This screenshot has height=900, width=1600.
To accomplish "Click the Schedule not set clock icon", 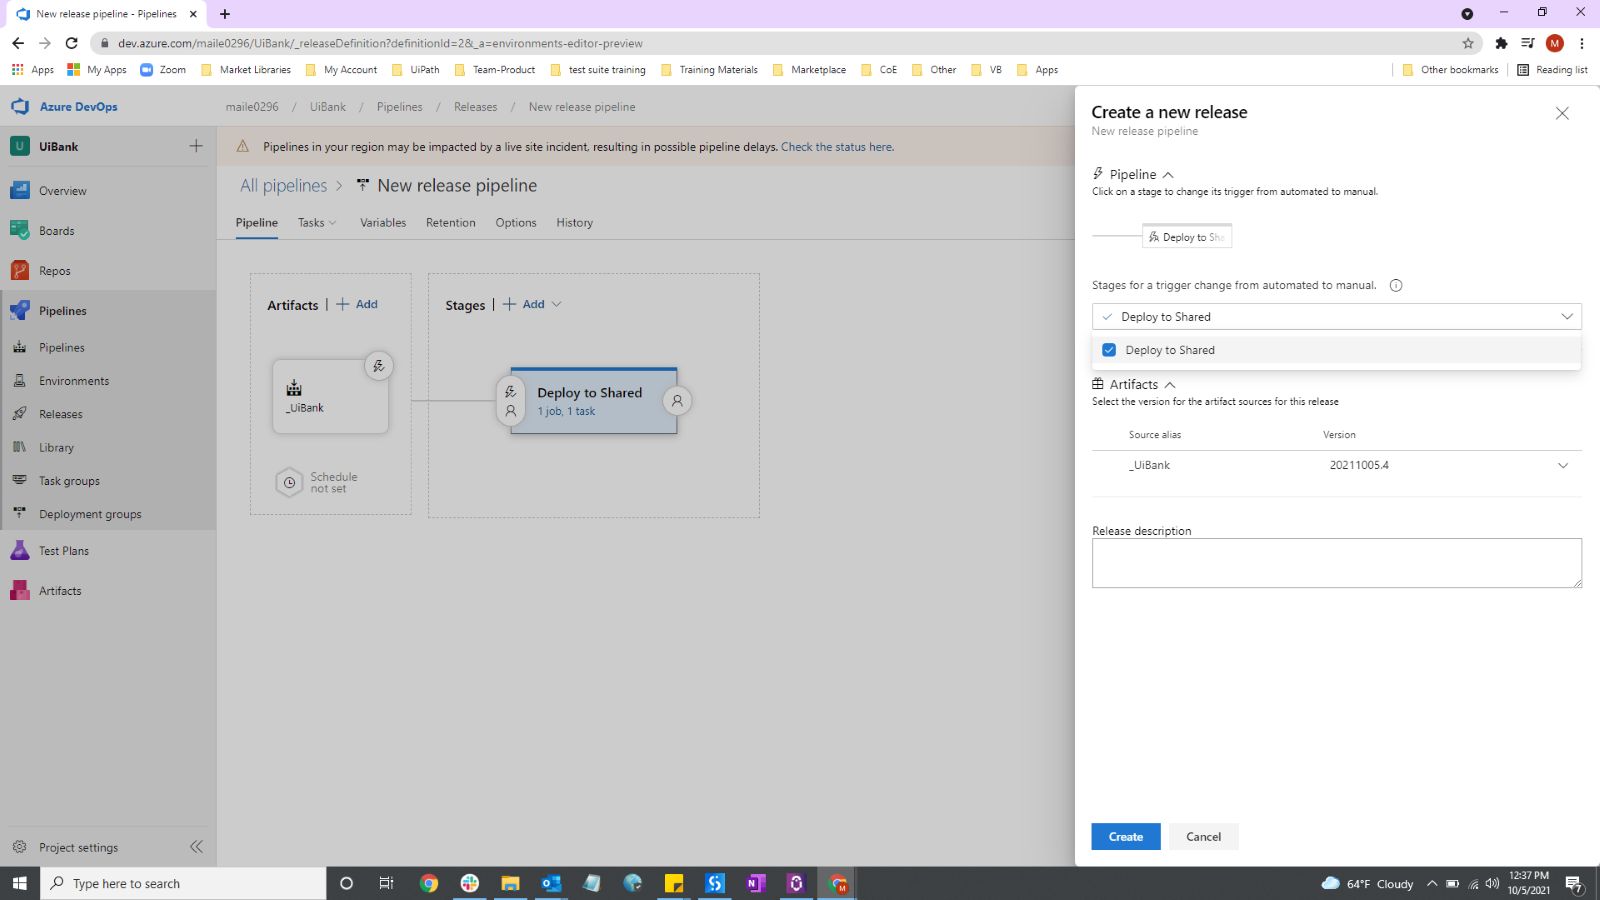I will coord(289,483).
